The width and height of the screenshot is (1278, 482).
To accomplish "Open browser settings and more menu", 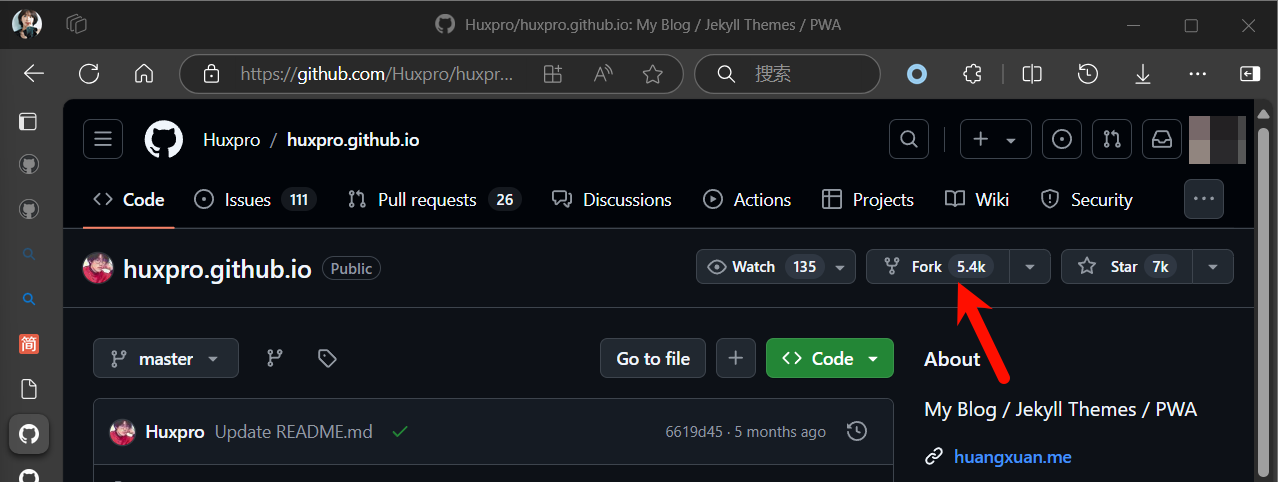I will tap(1197, 74).
